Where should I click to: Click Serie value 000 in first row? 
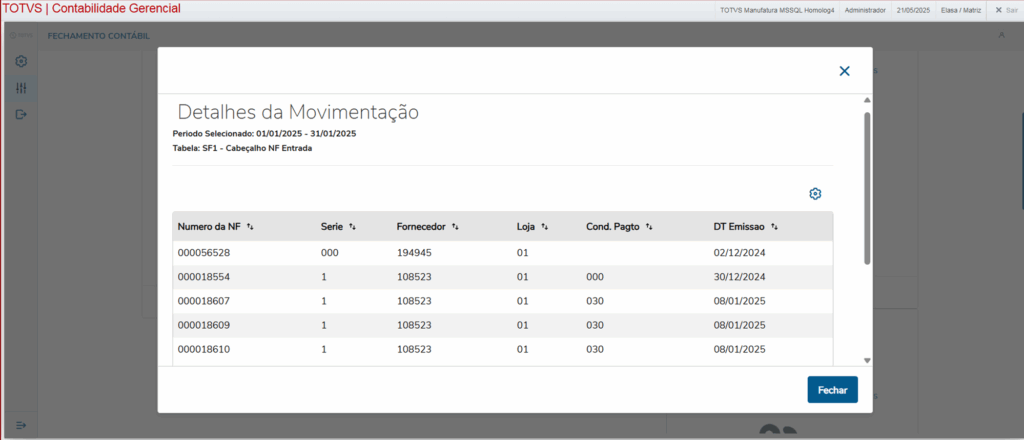(x=330, y=253)
